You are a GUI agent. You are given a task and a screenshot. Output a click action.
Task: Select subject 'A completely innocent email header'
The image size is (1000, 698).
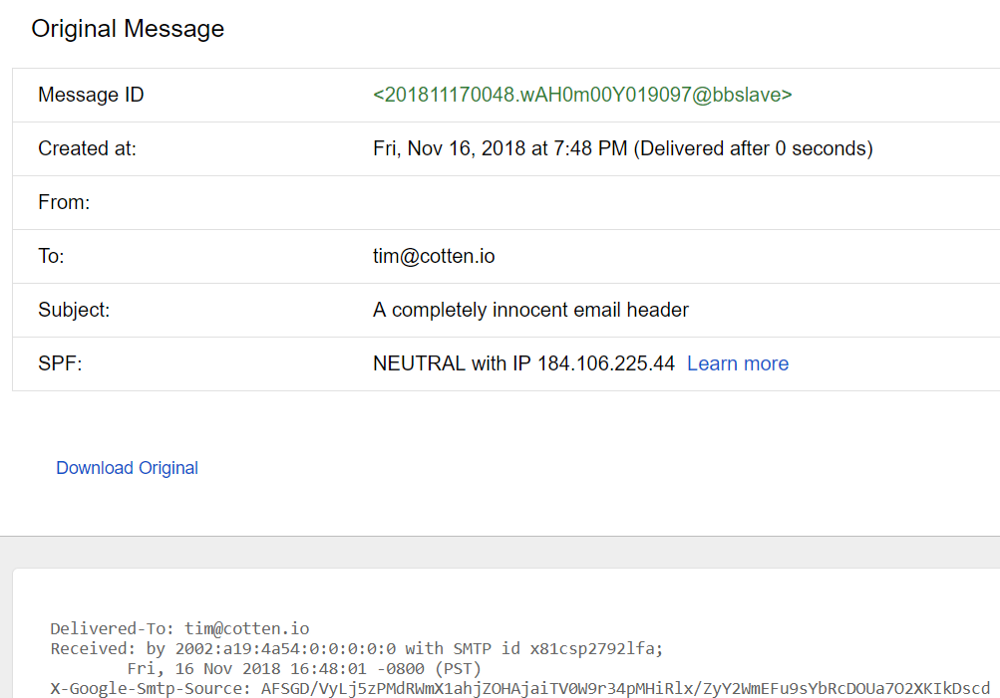pos(530,310)
